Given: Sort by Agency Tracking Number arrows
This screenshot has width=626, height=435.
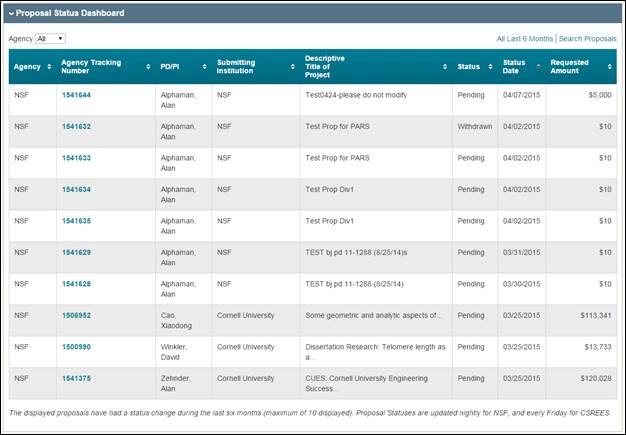Looking at the screenshot, I should pyautogui.click(x=148, y=67).
